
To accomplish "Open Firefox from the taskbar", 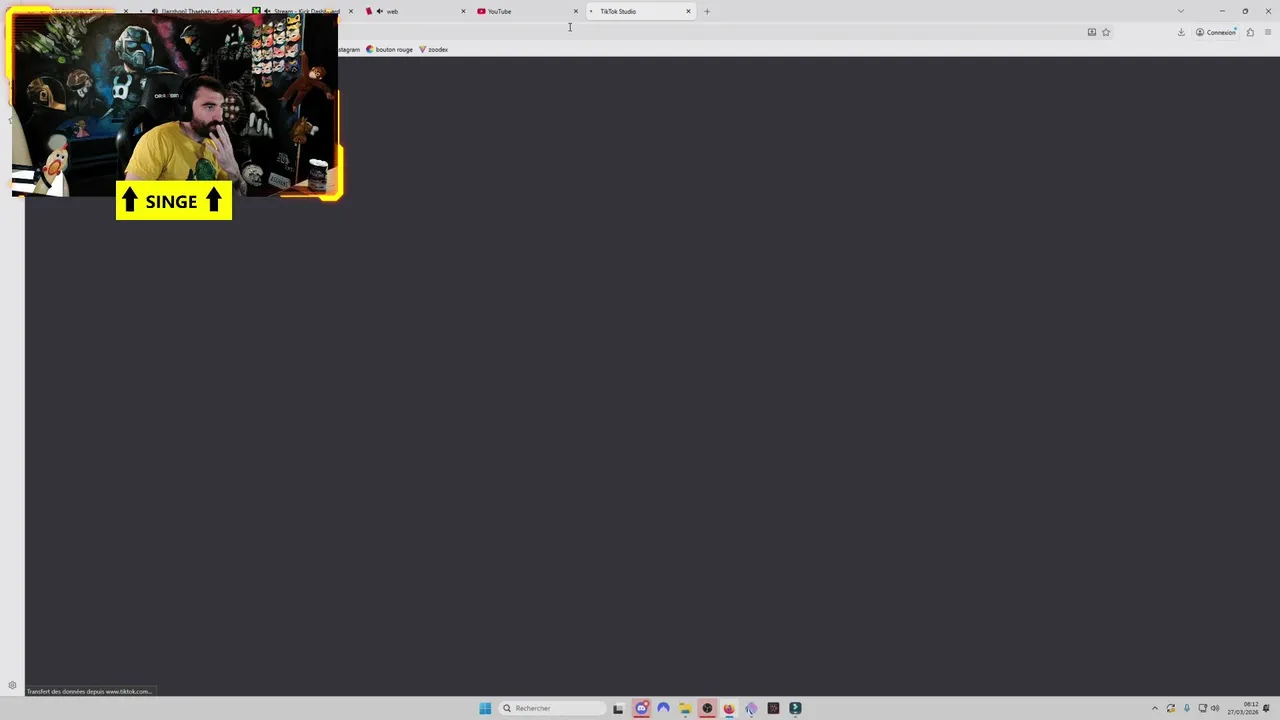I will 729,708.
